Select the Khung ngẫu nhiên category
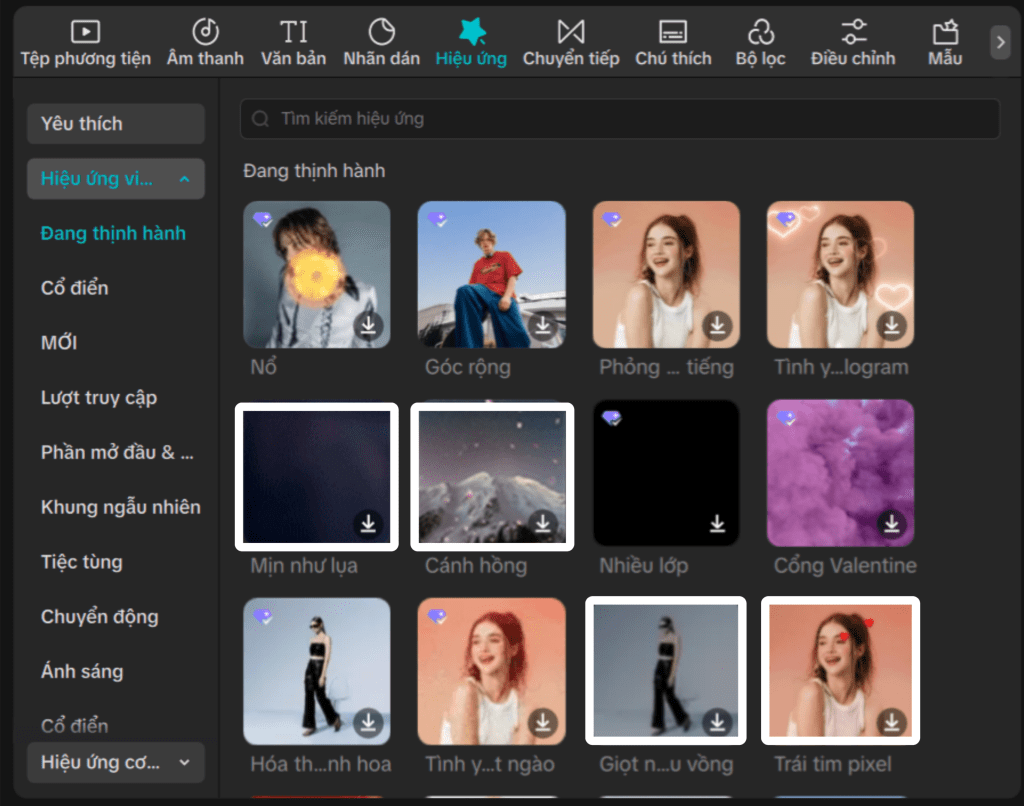This screenshot has width=1024, height=806. [121, 507]
